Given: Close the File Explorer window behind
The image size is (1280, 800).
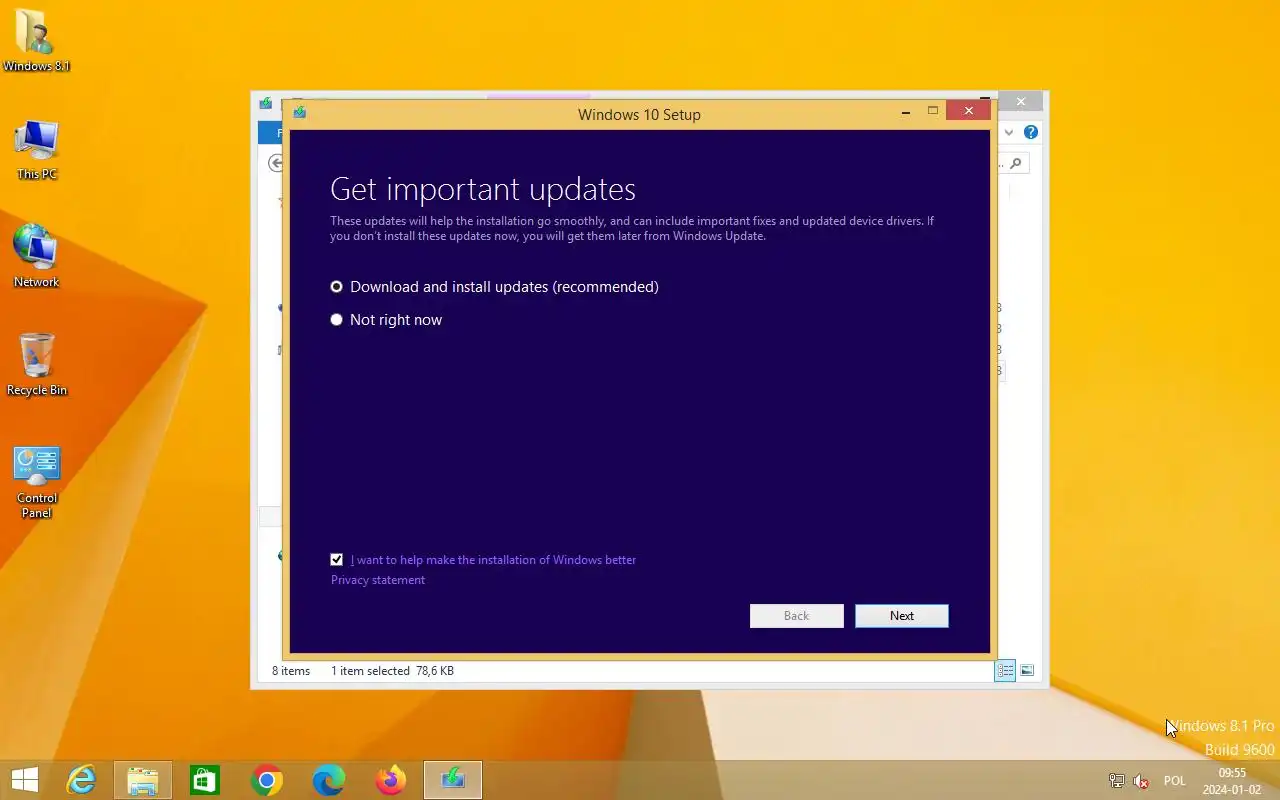Looking at the screenshot, I should 1020,101.
